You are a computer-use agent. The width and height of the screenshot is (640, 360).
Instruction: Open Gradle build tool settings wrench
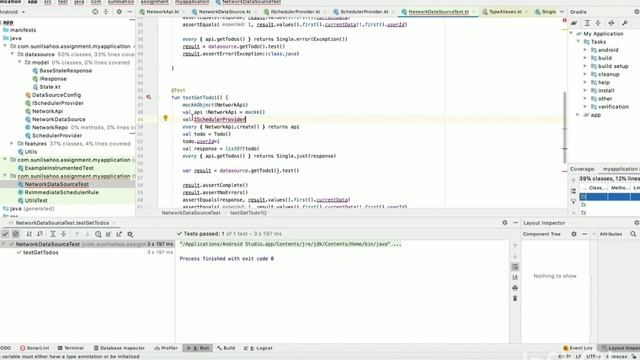(x=624, y=23)
